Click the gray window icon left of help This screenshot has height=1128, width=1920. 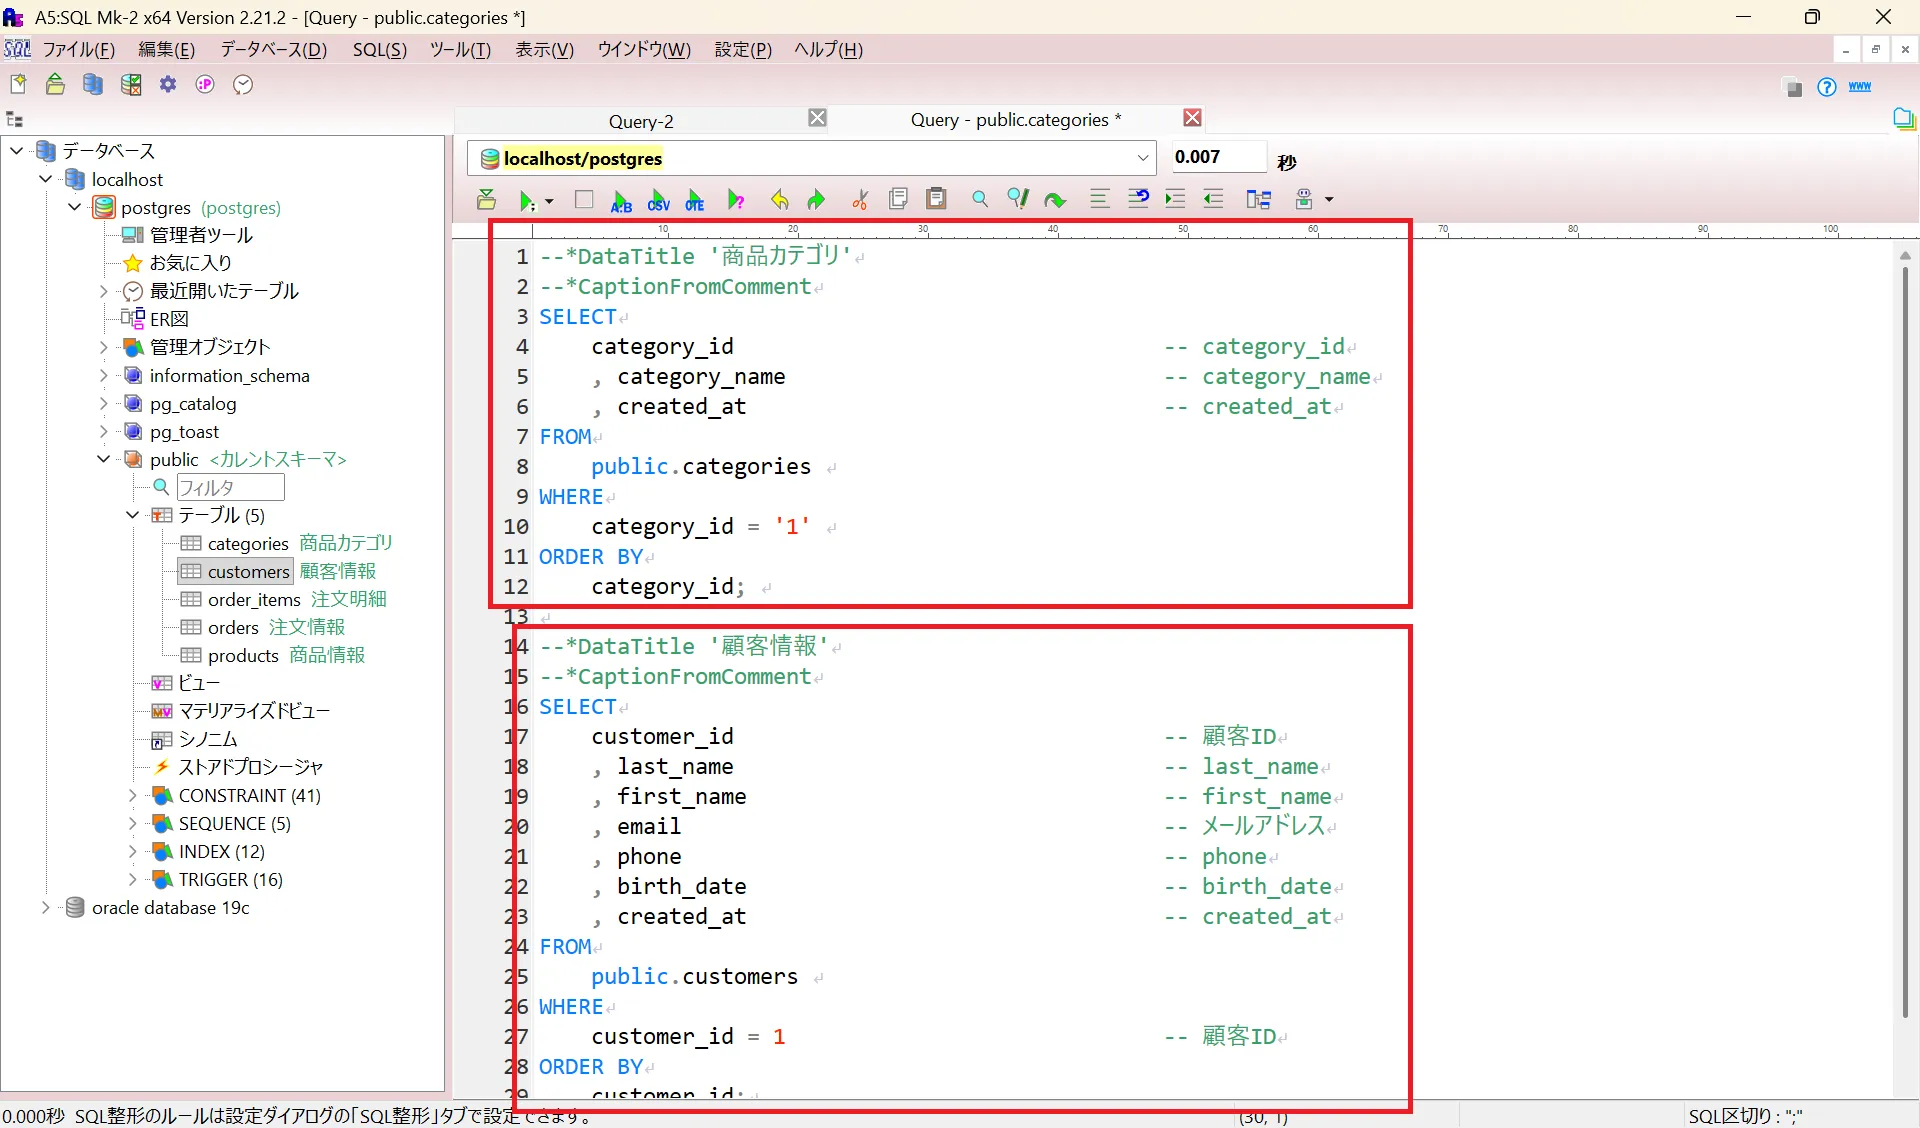point(1793,88)
